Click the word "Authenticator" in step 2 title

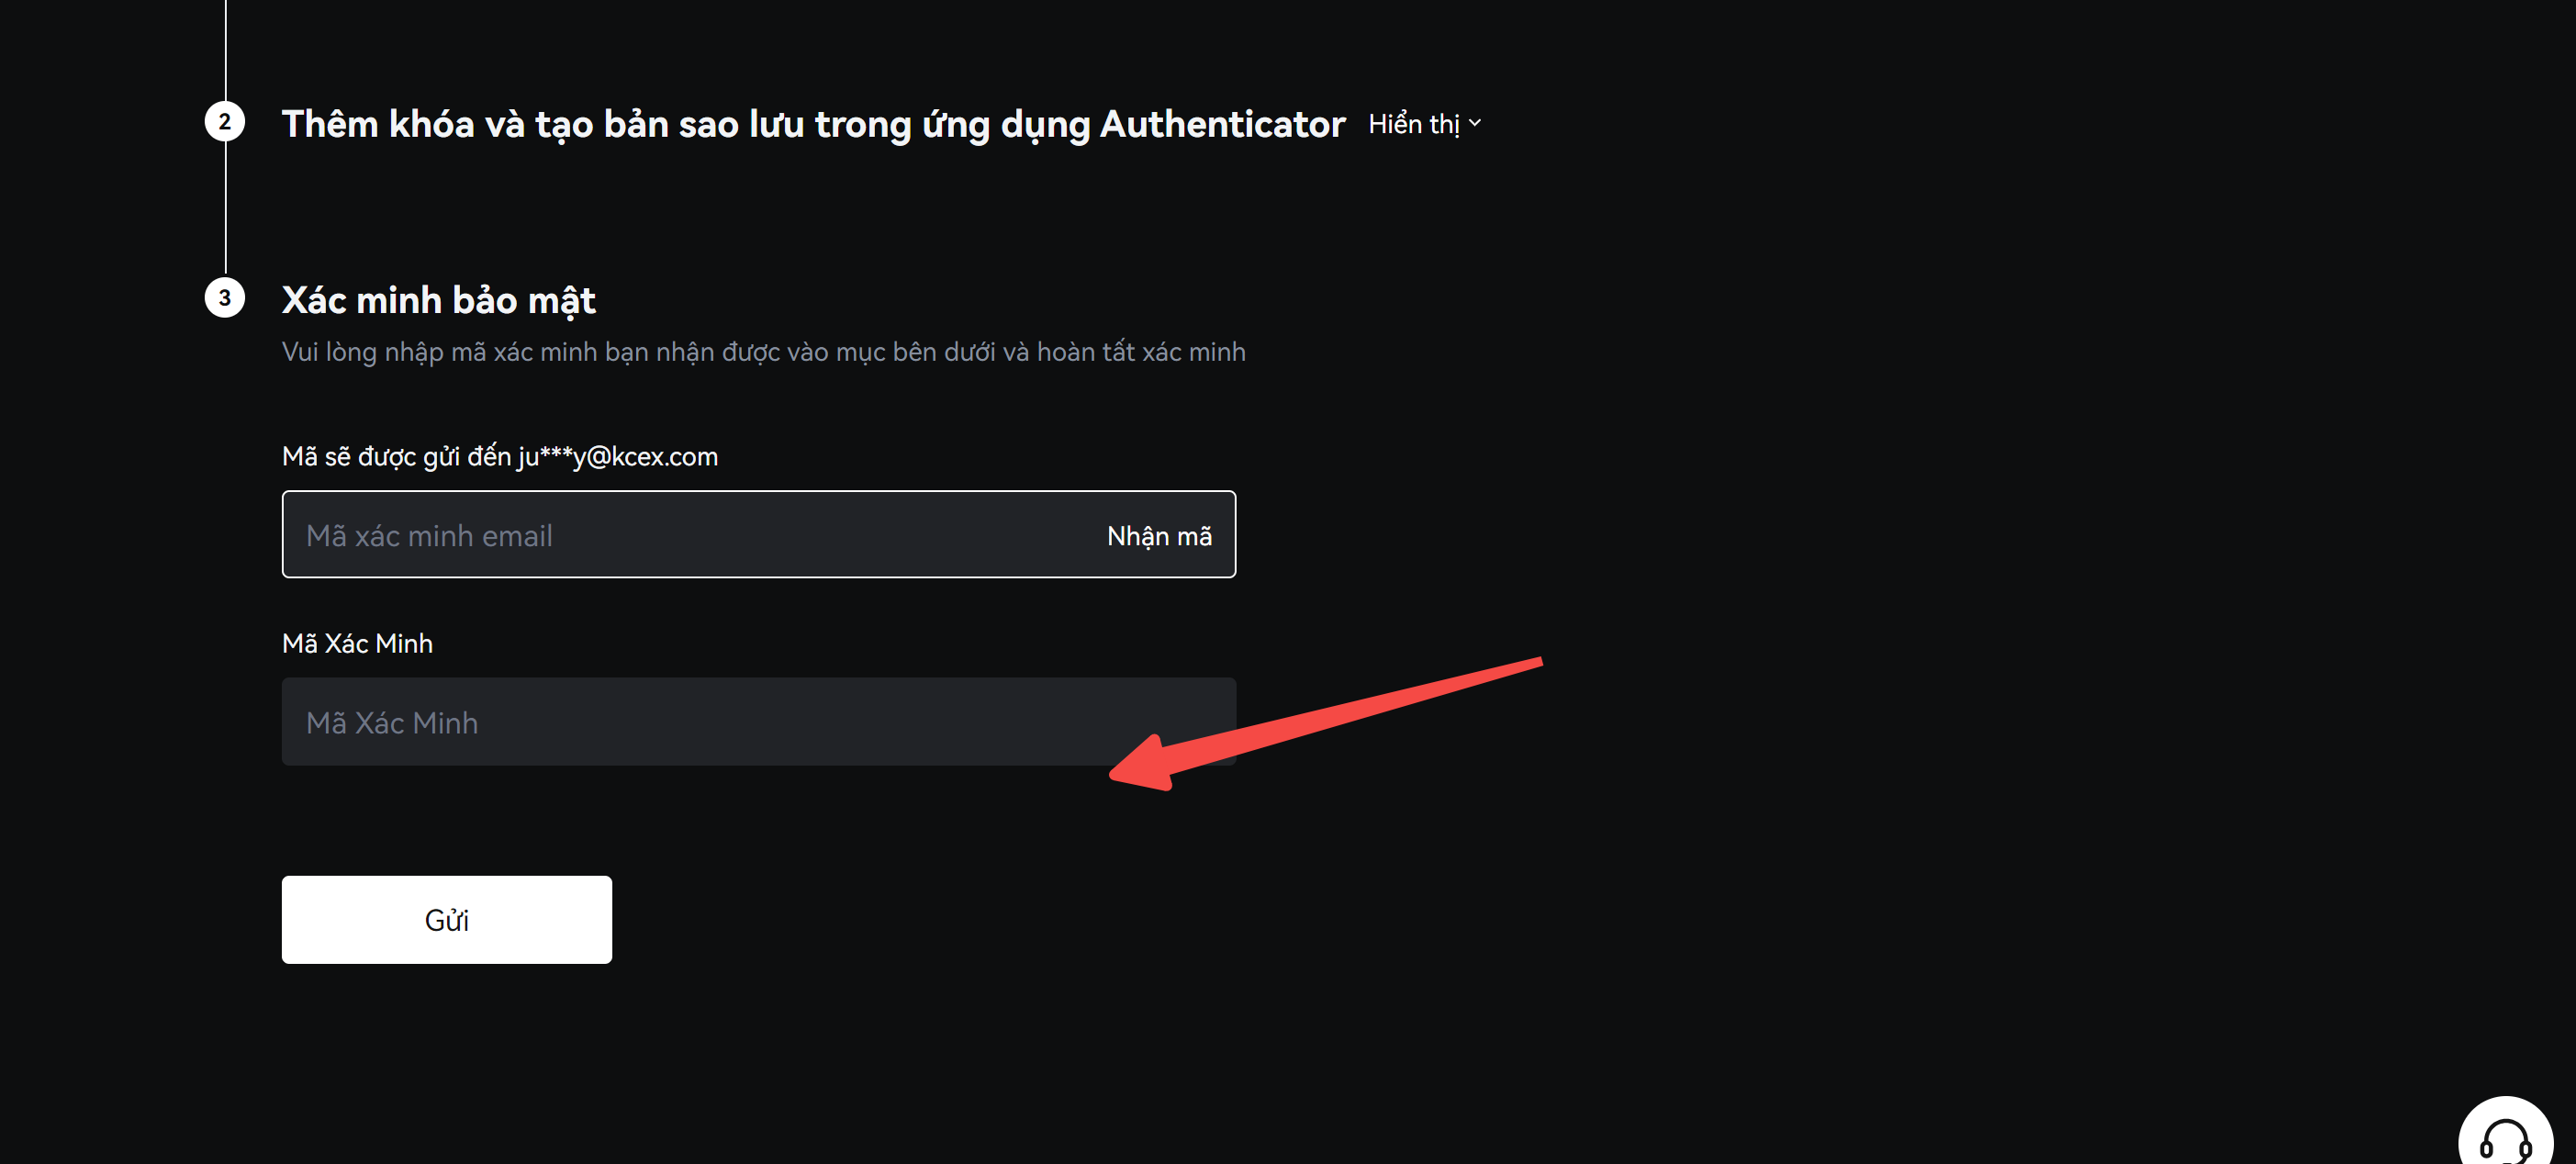pos(1222,124)
